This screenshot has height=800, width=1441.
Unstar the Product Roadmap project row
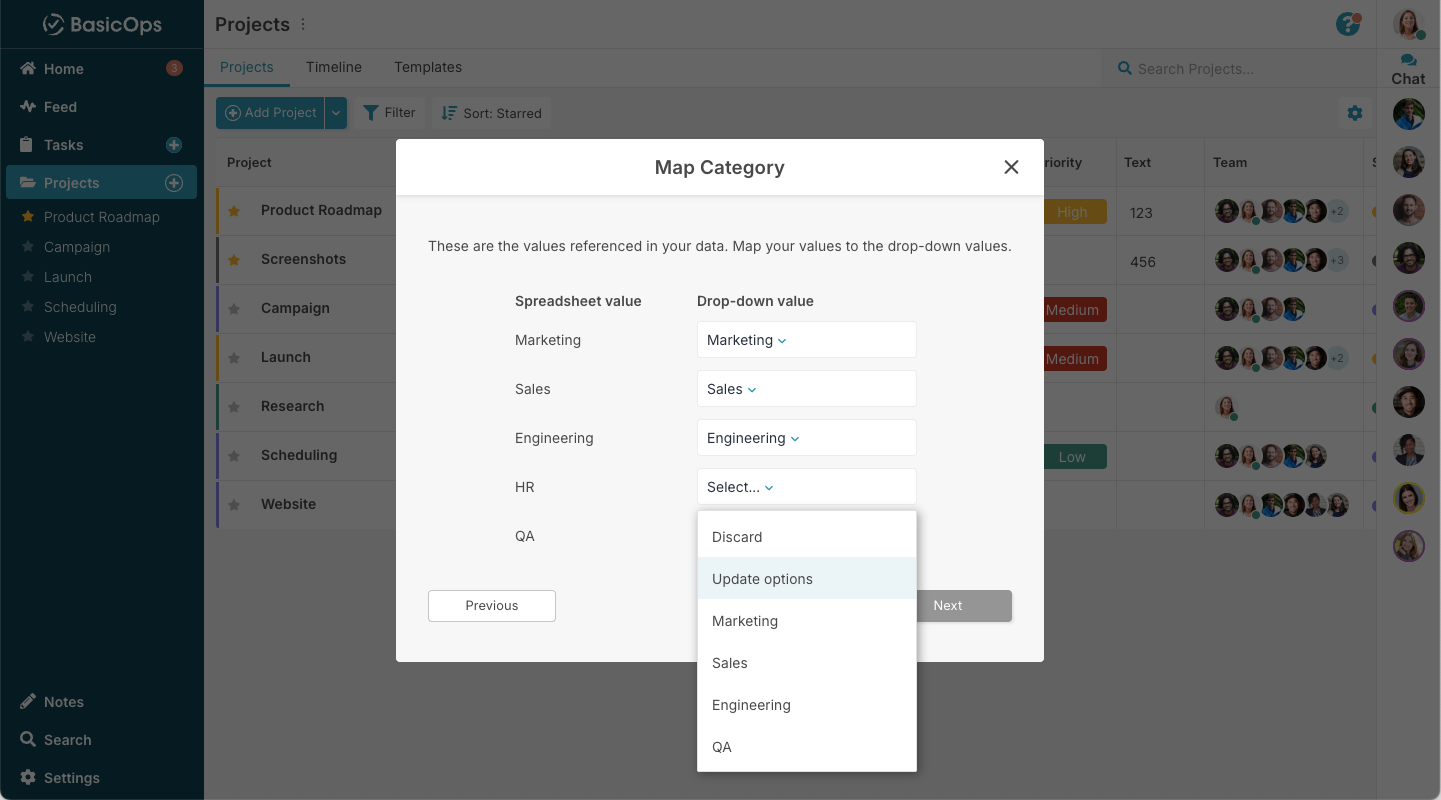[234, 211]
